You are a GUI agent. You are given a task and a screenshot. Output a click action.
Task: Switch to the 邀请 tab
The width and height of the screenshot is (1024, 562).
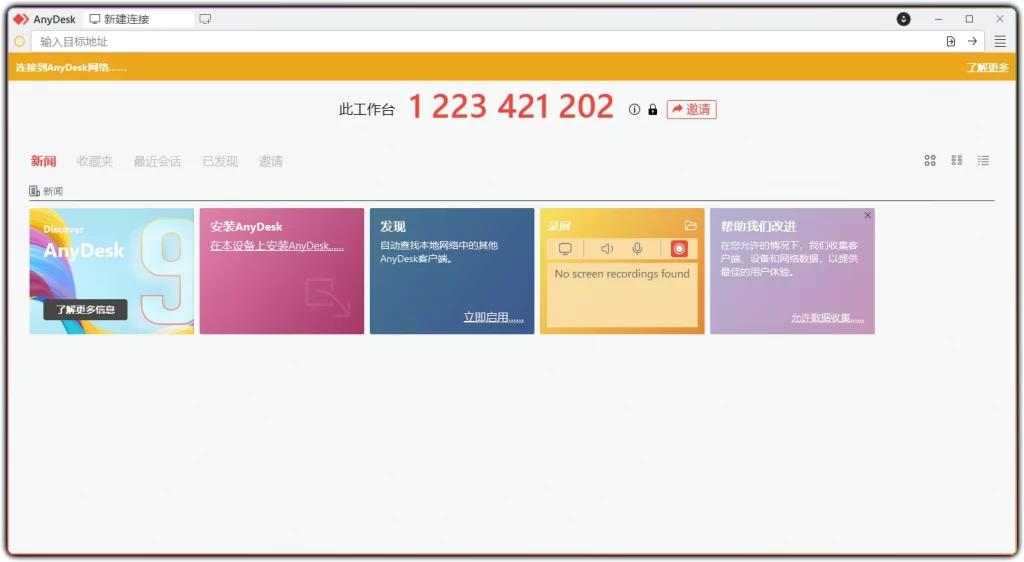pos(270,161)
